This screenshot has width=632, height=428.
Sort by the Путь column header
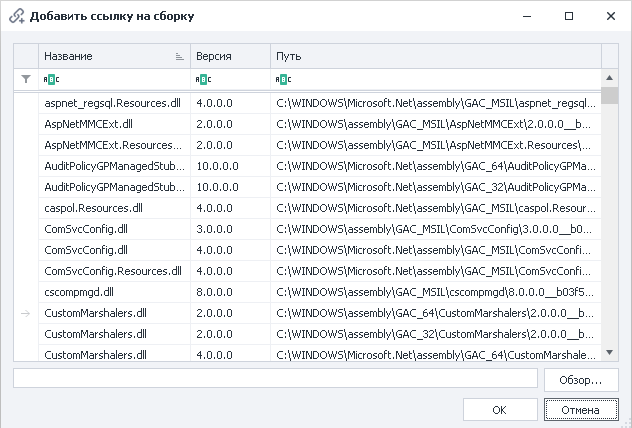[x=435, y=57]
